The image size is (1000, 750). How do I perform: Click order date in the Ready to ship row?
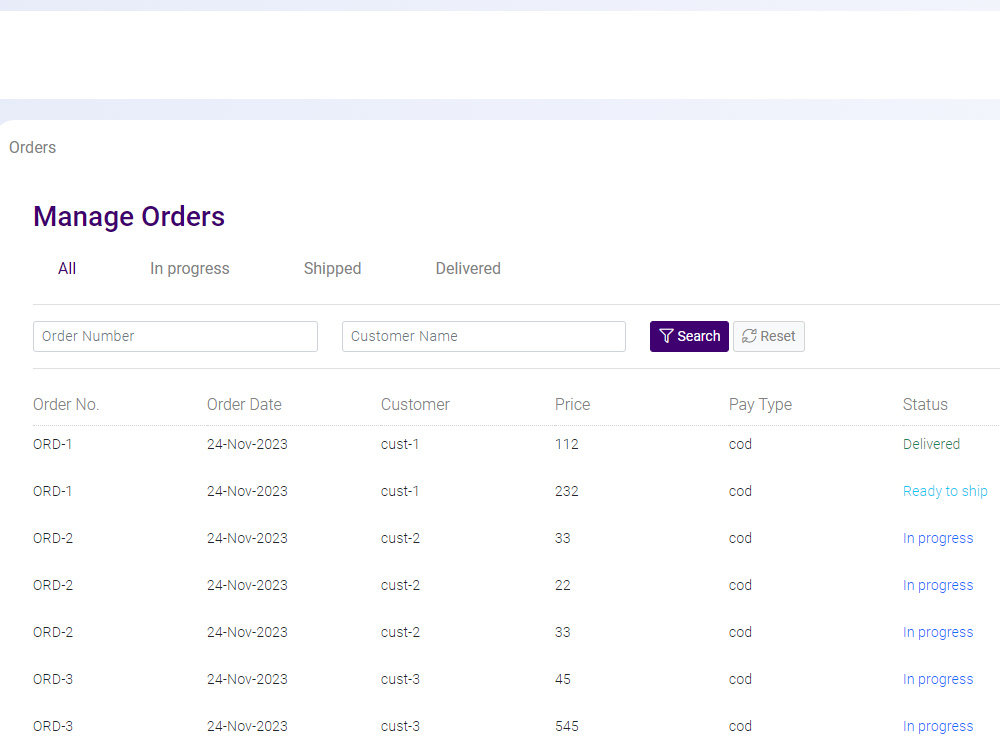pyautogui.click(x=247, y=491)
